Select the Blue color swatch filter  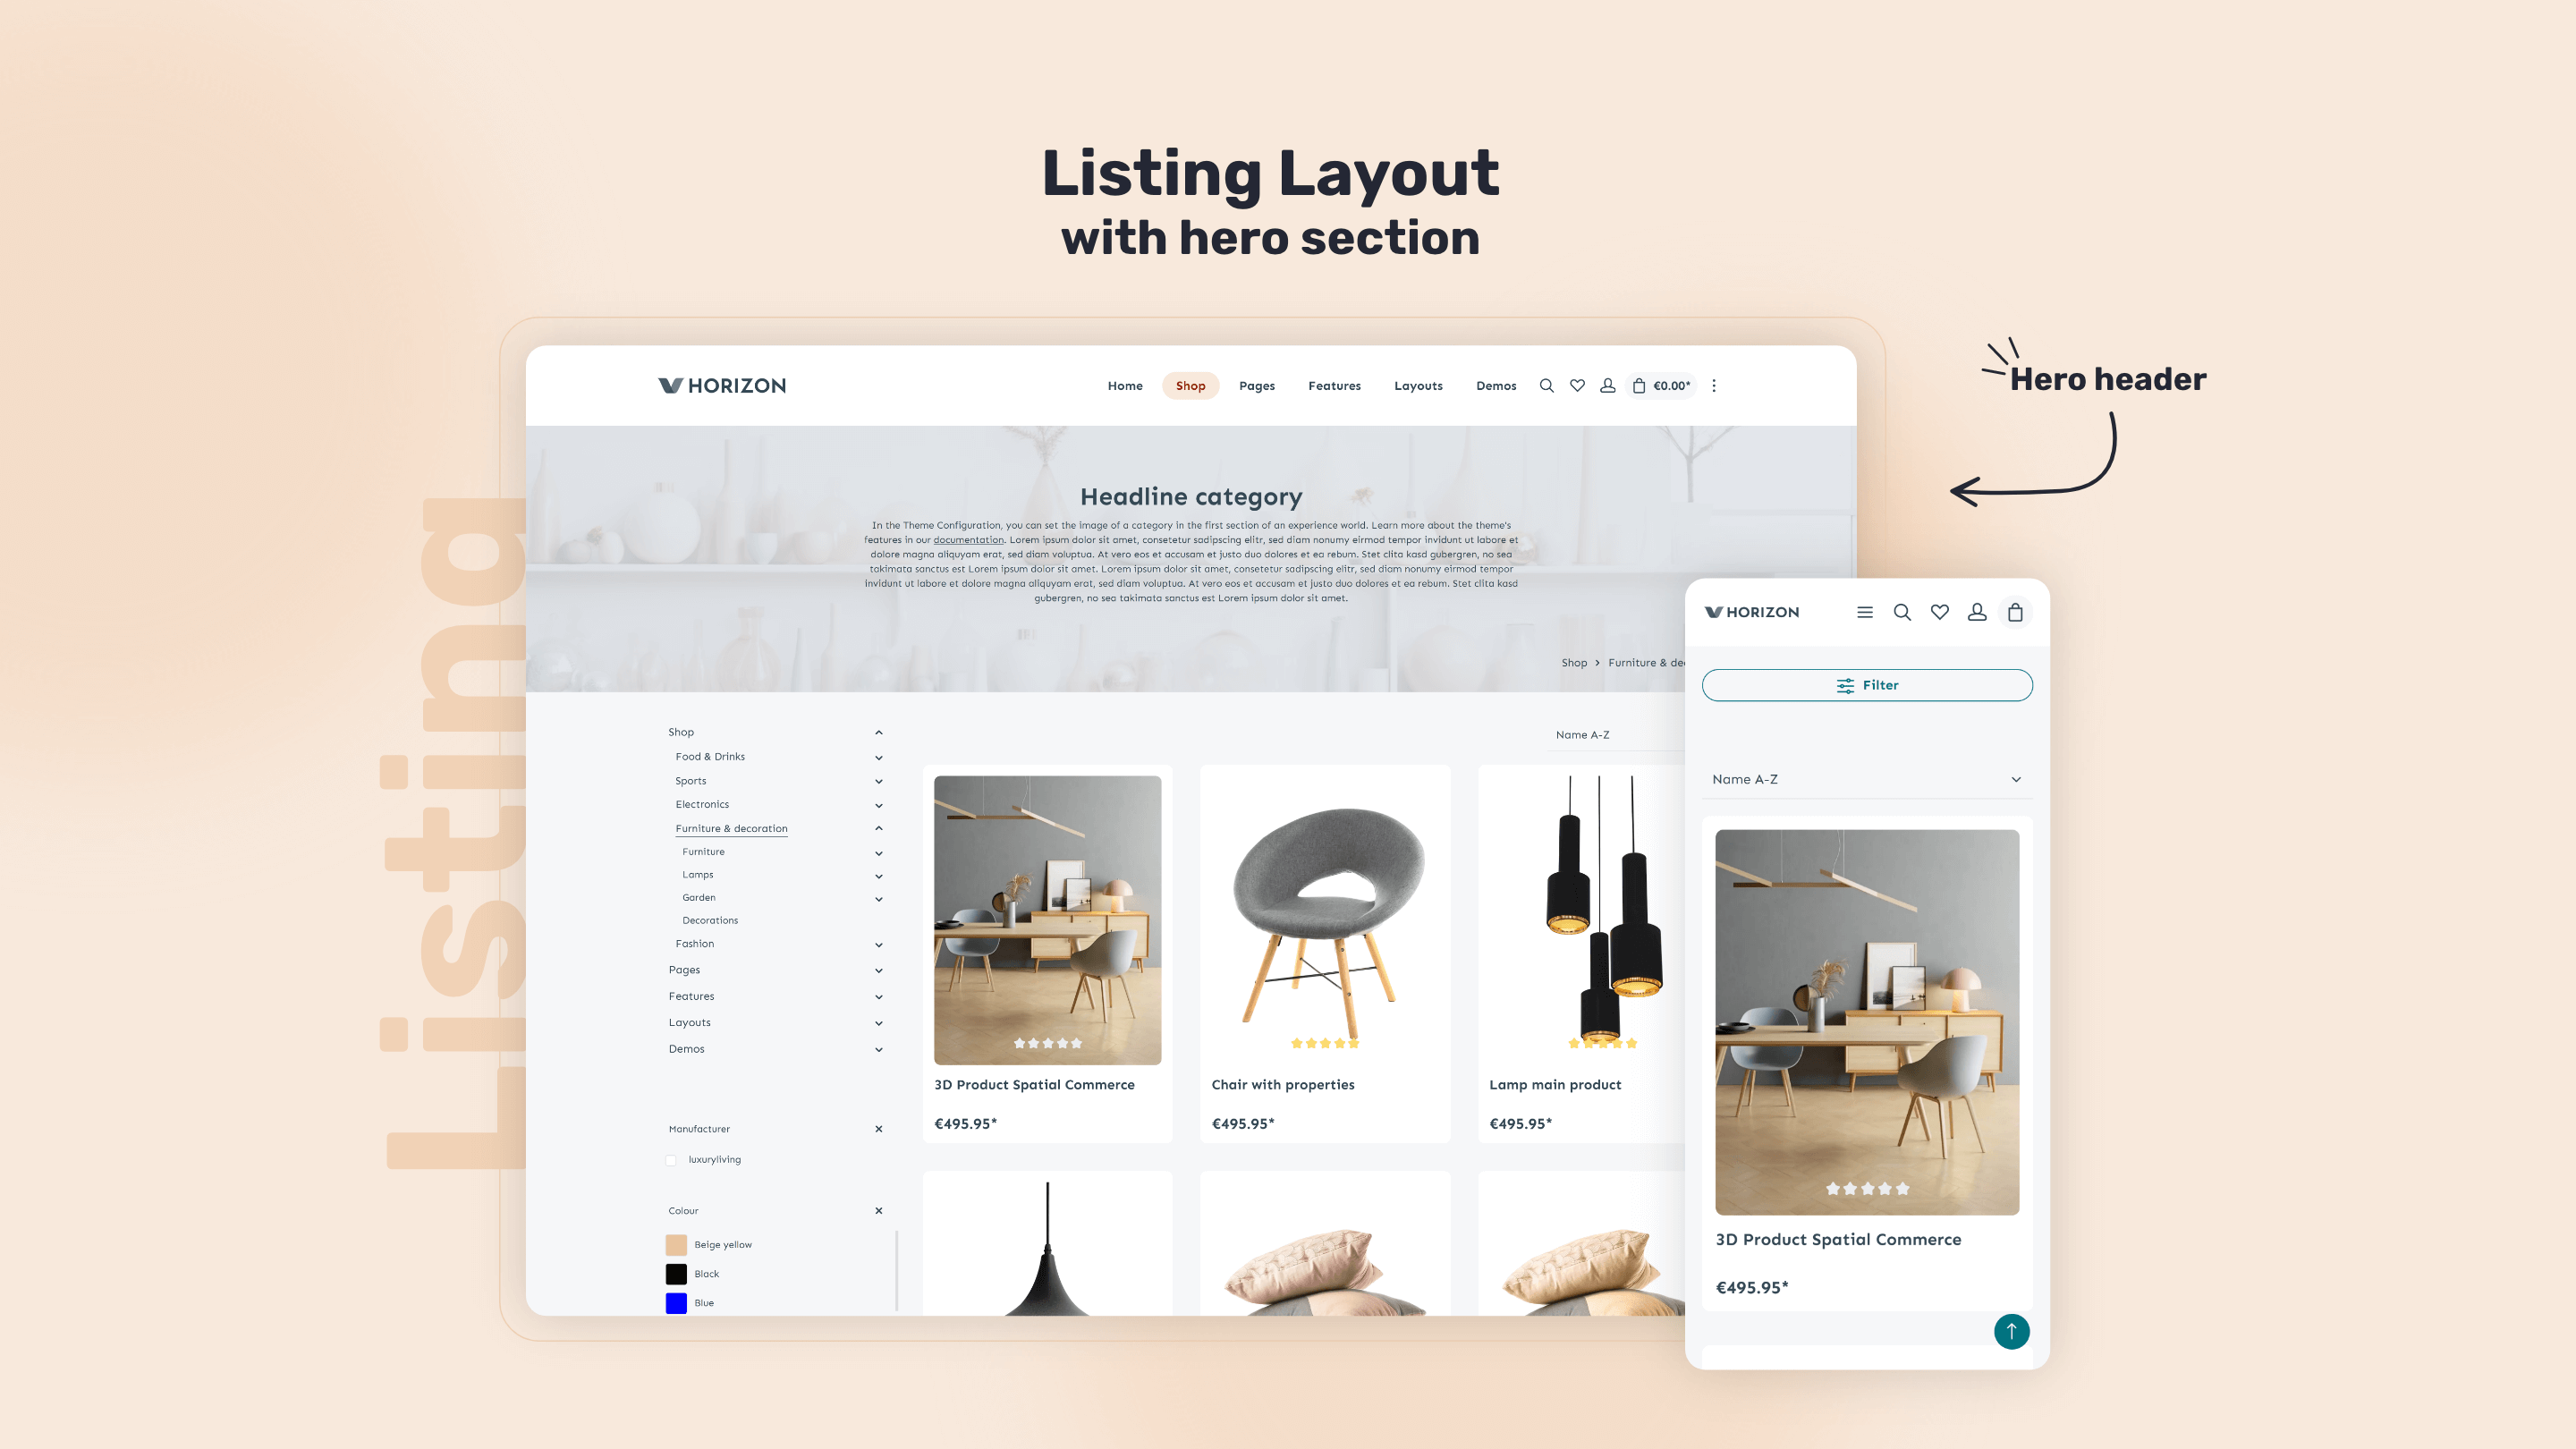[676, 1302]
